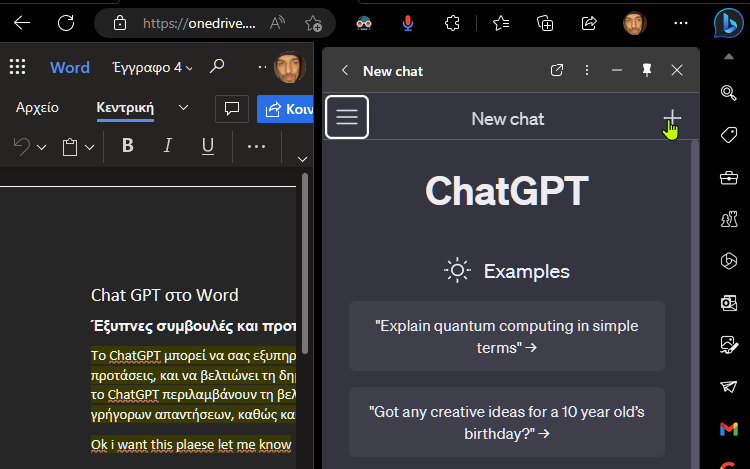Screen dimensions: 750x469
Task: Reload the page with the refresh icon
Action: click(66, 22)
